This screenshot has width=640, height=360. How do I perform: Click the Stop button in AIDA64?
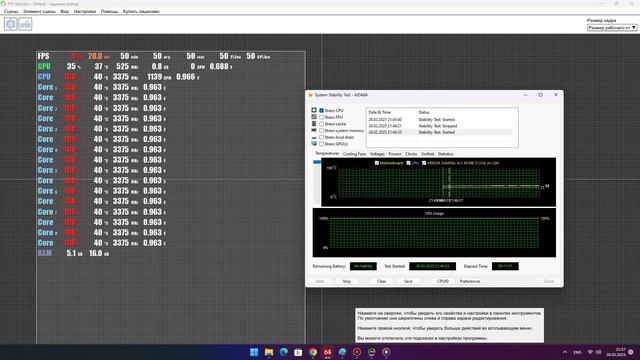[x=347, y=281]
